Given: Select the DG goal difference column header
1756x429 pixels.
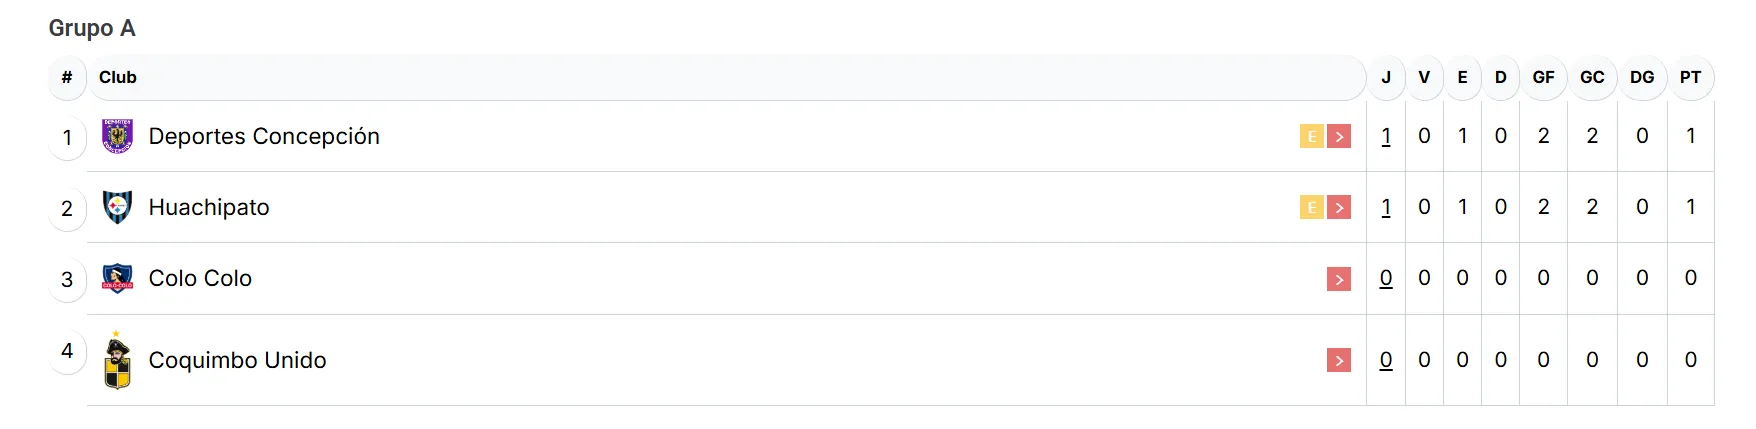Looking at the screenshot, I should click(1642, 77).
